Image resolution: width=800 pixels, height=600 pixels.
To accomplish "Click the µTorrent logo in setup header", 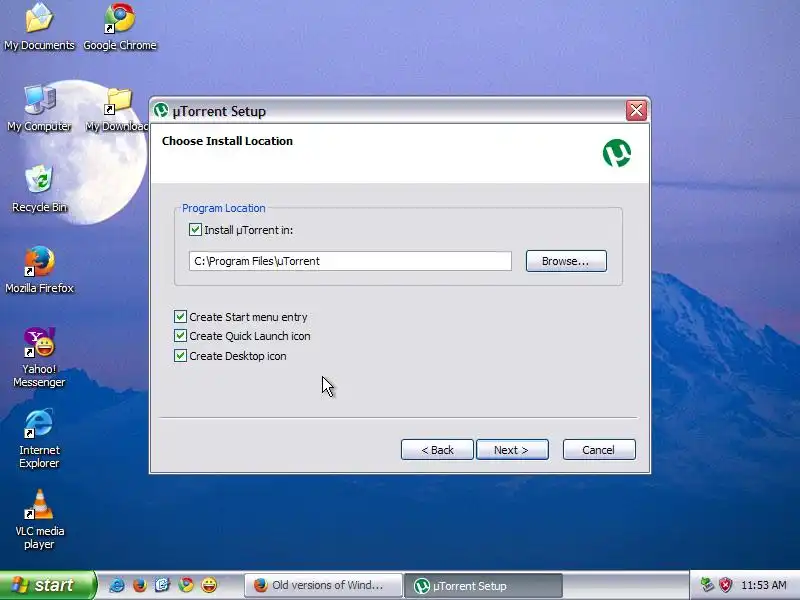I will 617,153.
